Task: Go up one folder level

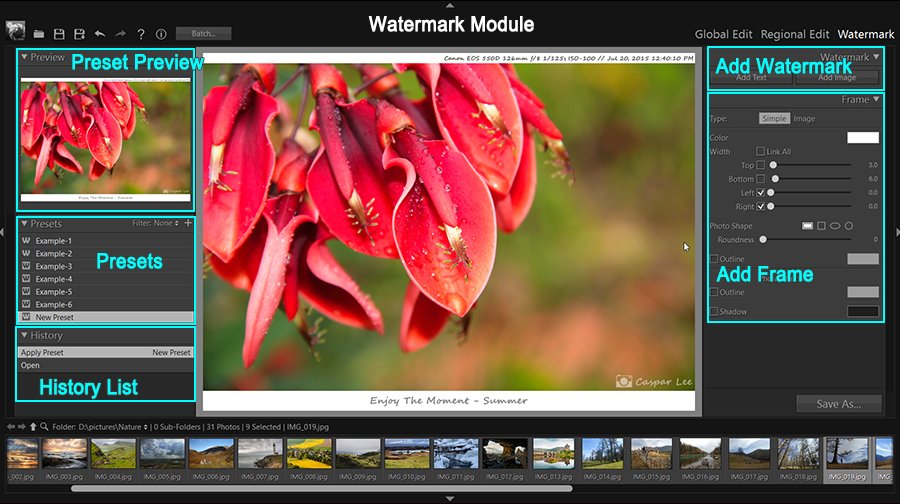Action: point(33,427)
